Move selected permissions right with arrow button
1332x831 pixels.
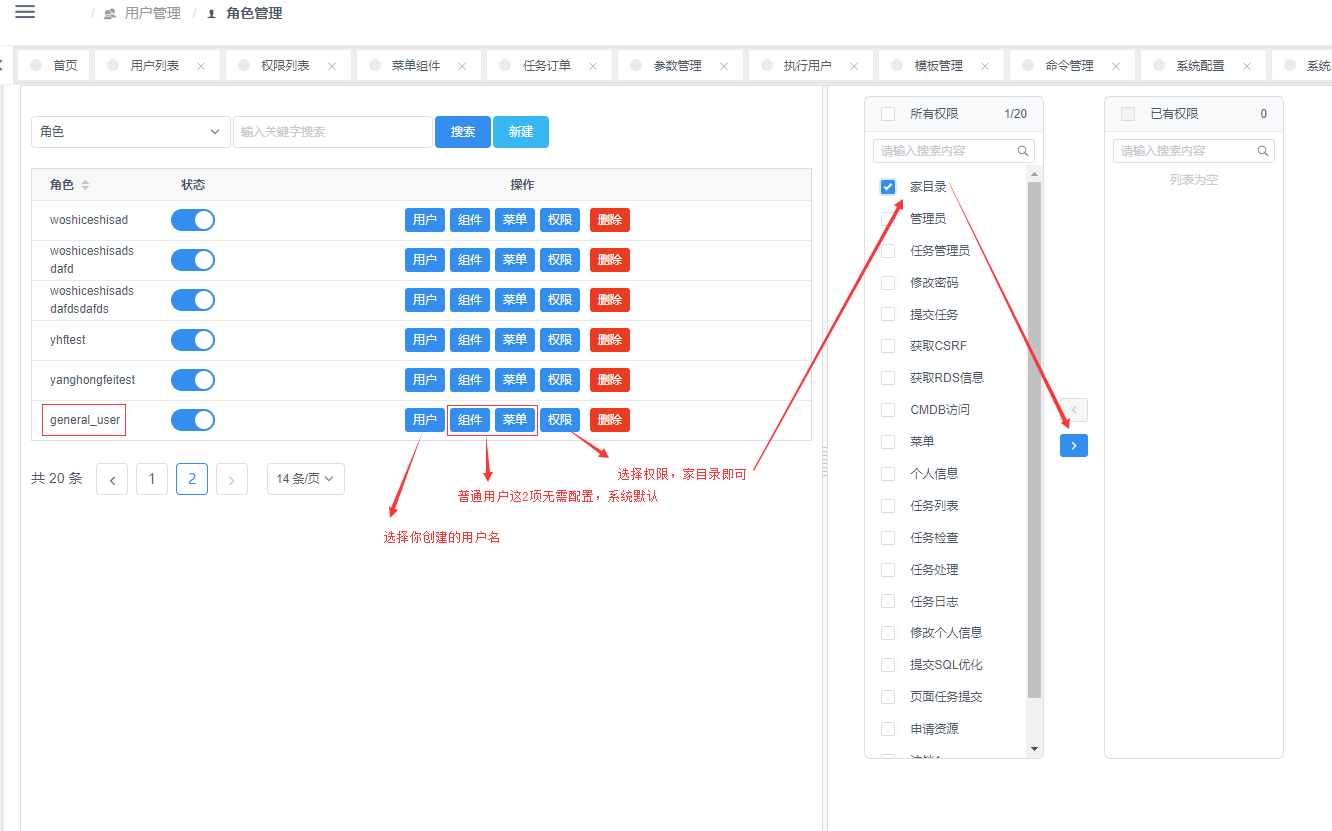(x=1074, y=445)
